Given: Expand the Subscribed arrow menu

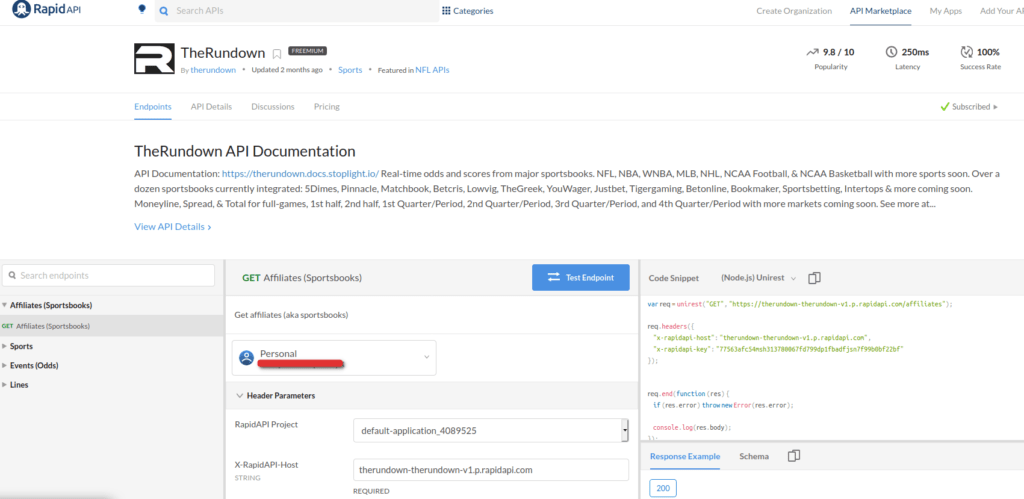Looking at the screenshot, I should coord(995,107).
